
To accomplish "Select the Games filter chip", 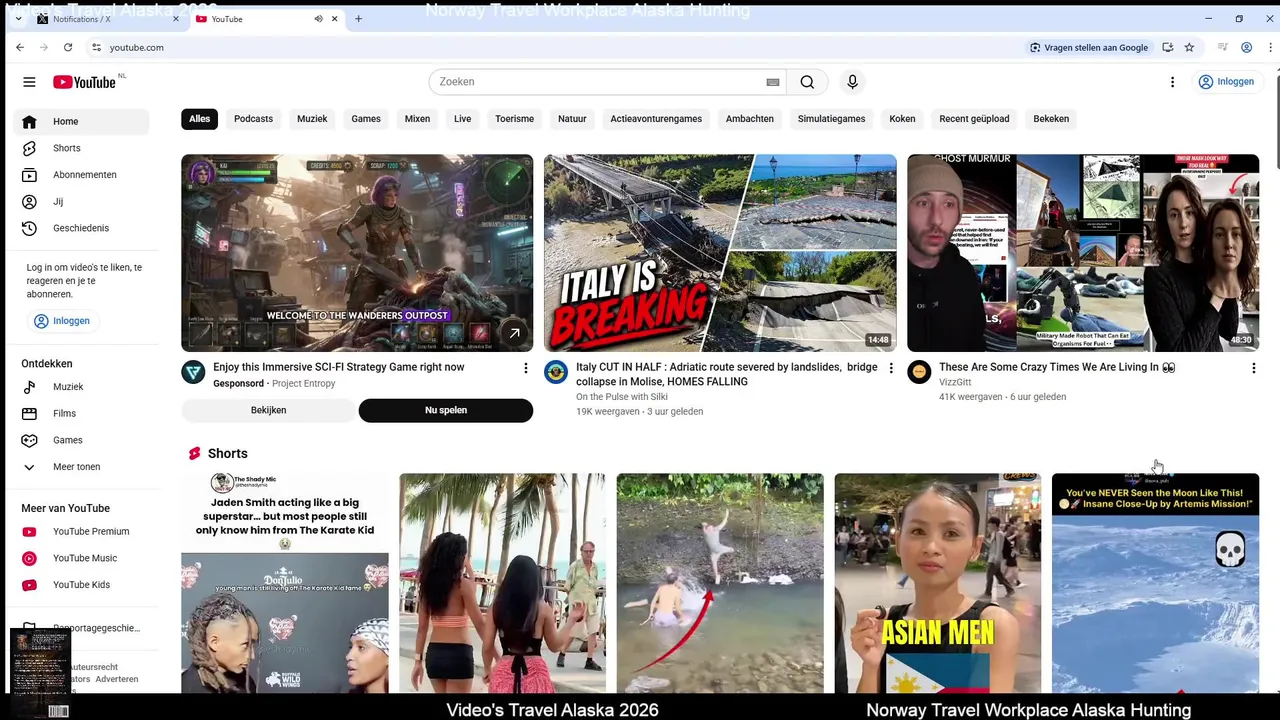I will pos(366,119).
